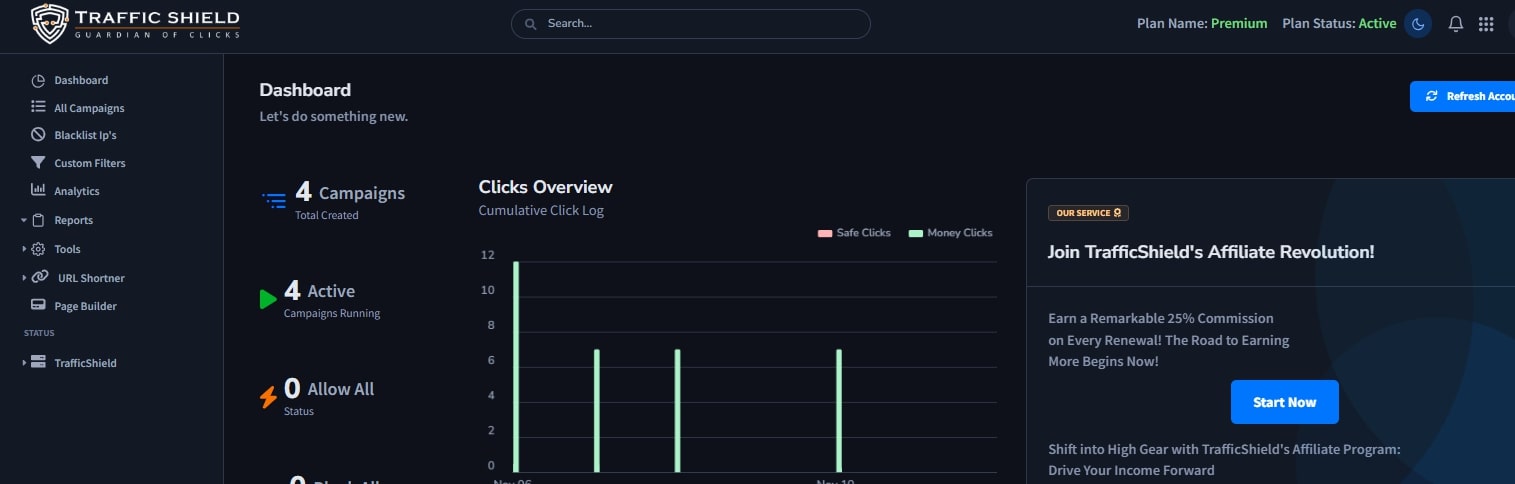Toggle Safe Clicks legend swatch
Viewport: 1515px width, 484px height.
pos(825,233)
